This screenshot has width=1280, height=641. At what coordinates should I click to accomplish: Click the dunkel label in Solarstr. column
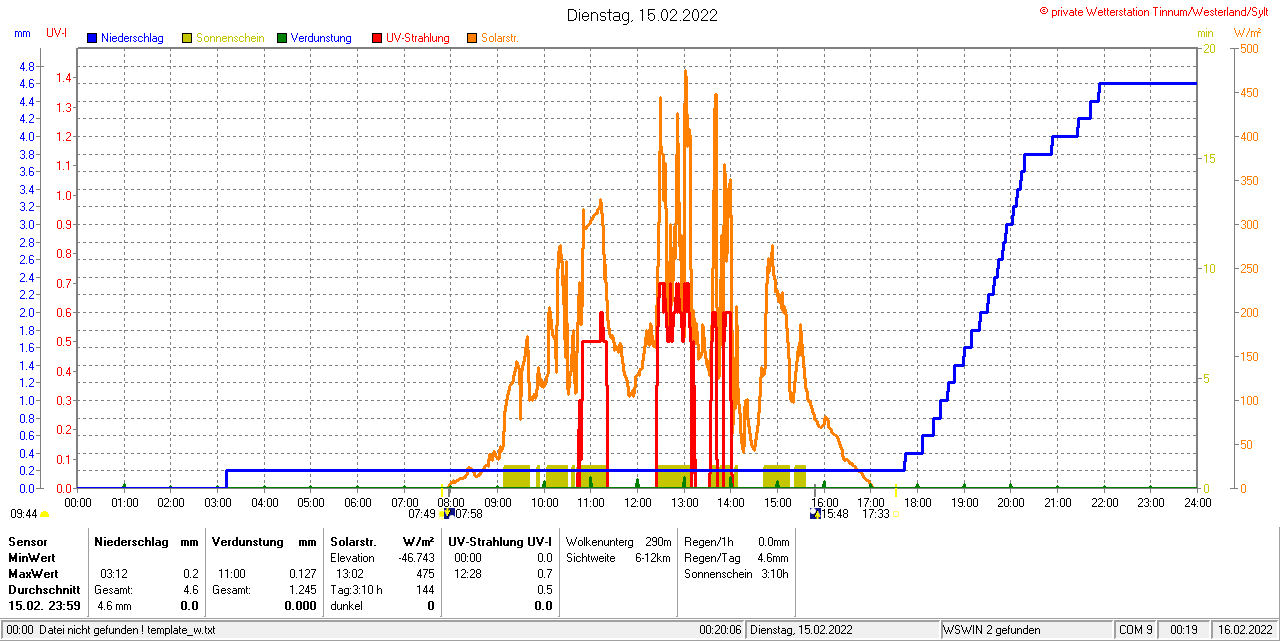(x=346, y=606)
